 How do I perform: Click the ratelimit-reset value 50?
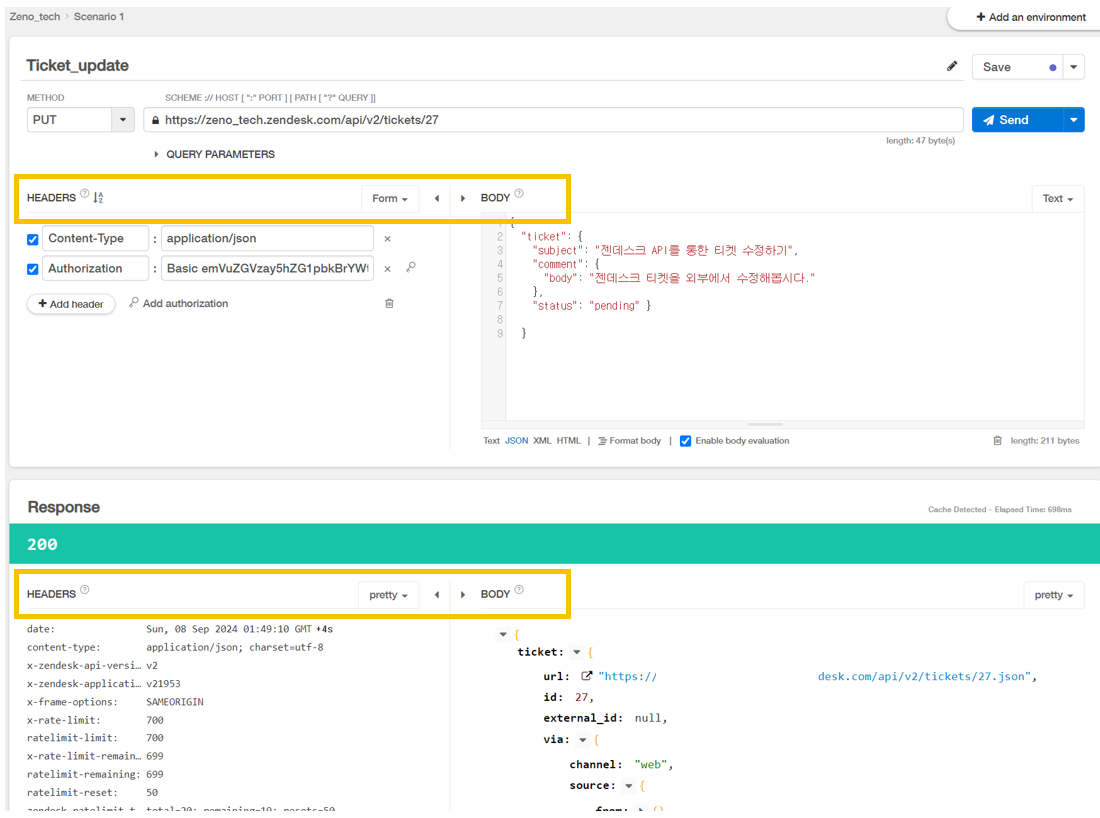[x=152, y=793]
